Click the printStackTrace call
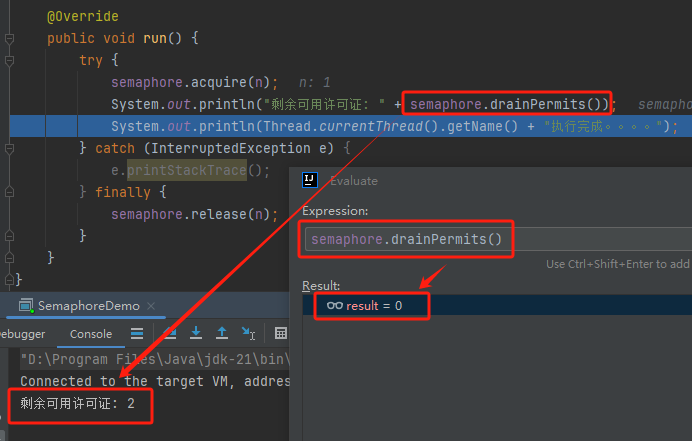The width and height of the screenshot is (692, 441). coord(186,170)
